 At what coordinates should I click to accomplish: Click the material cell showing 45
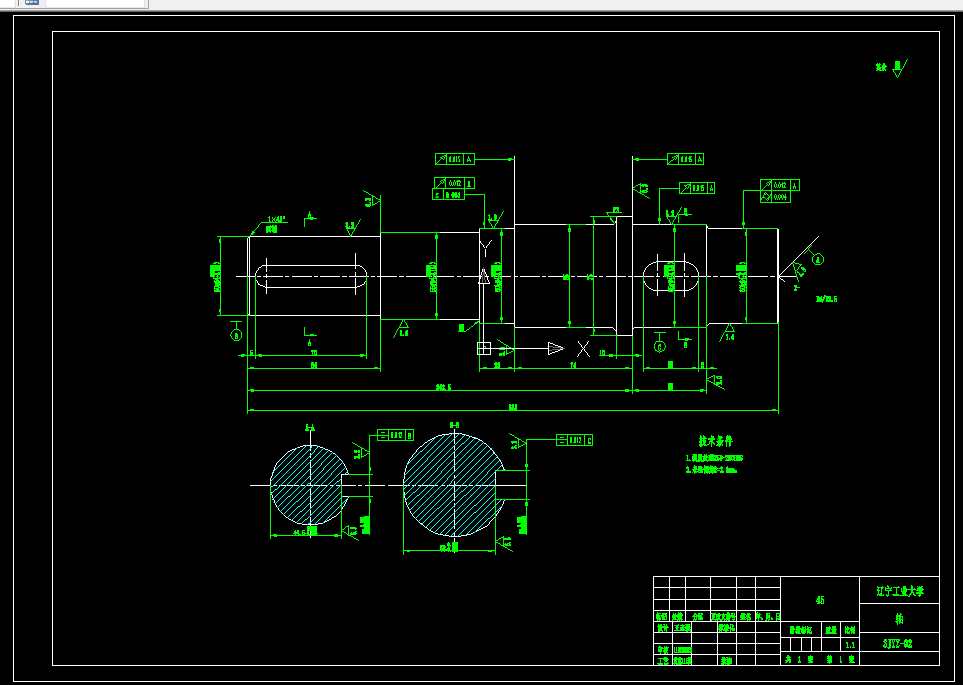click(820, 600)
